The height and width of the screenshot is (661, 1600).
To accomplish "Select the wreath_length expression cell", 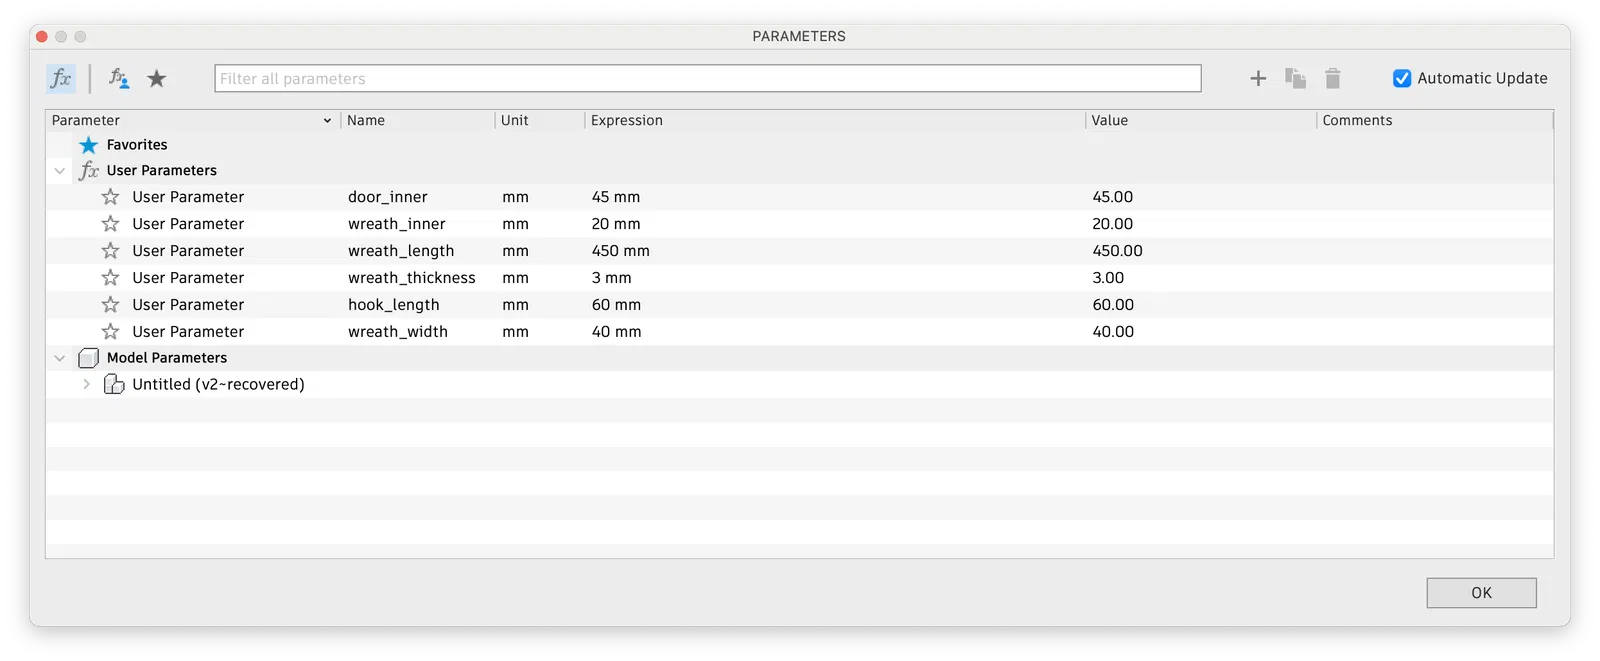I will point(621,251).
